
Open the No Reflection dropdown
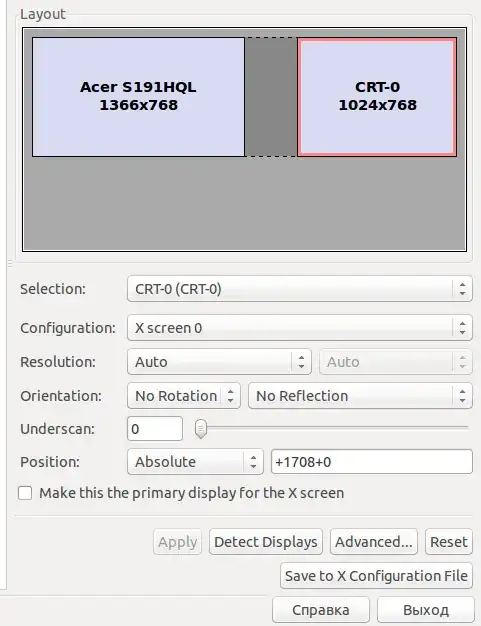point(360,396)
